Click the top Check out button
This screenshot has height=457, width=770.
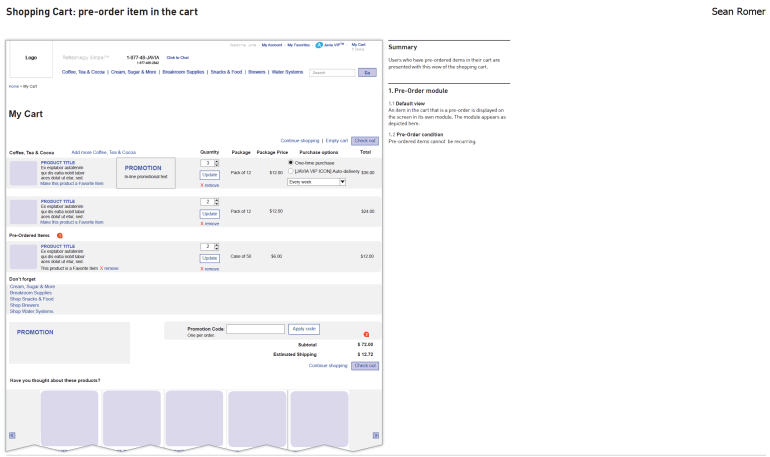tap(365, 141)
